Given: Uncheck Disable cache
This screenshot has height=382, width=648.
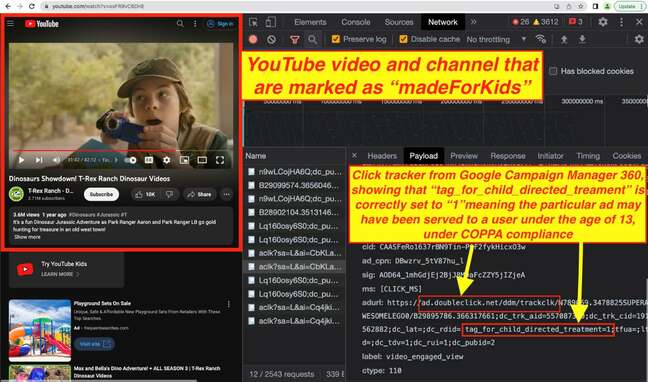Looking at the screenshot, I should tap(403, 39).
